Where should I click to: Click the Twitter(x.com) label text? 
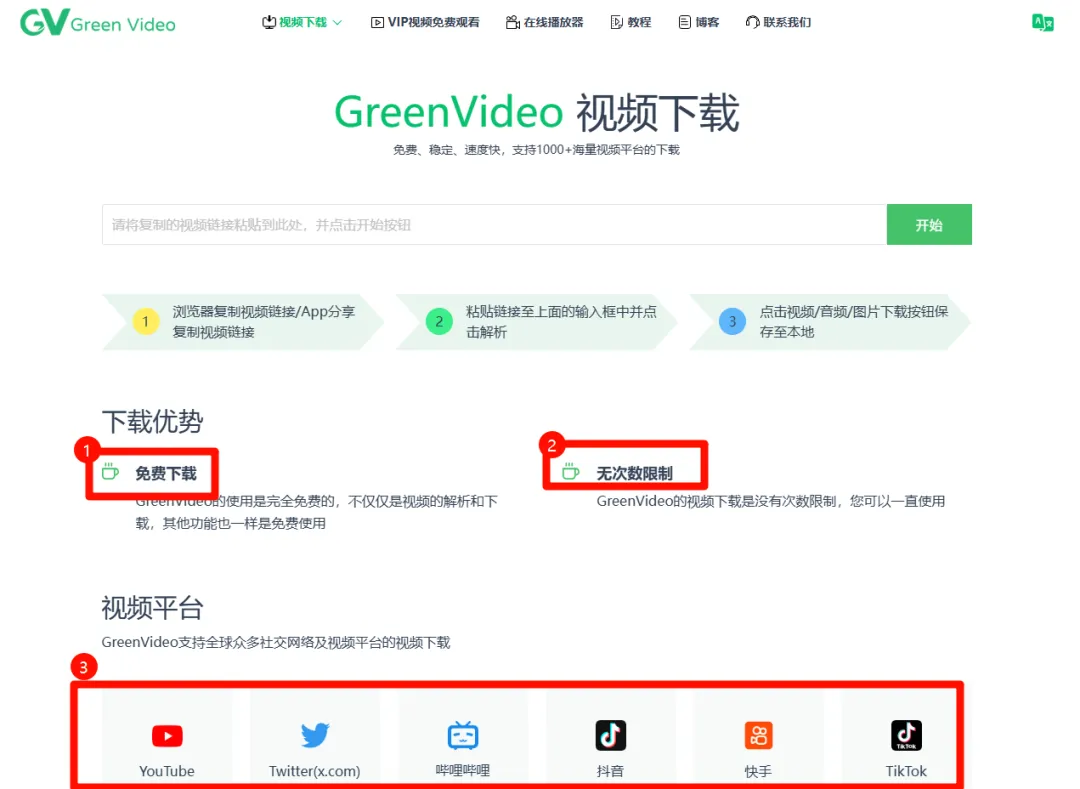tap(315, 772)
